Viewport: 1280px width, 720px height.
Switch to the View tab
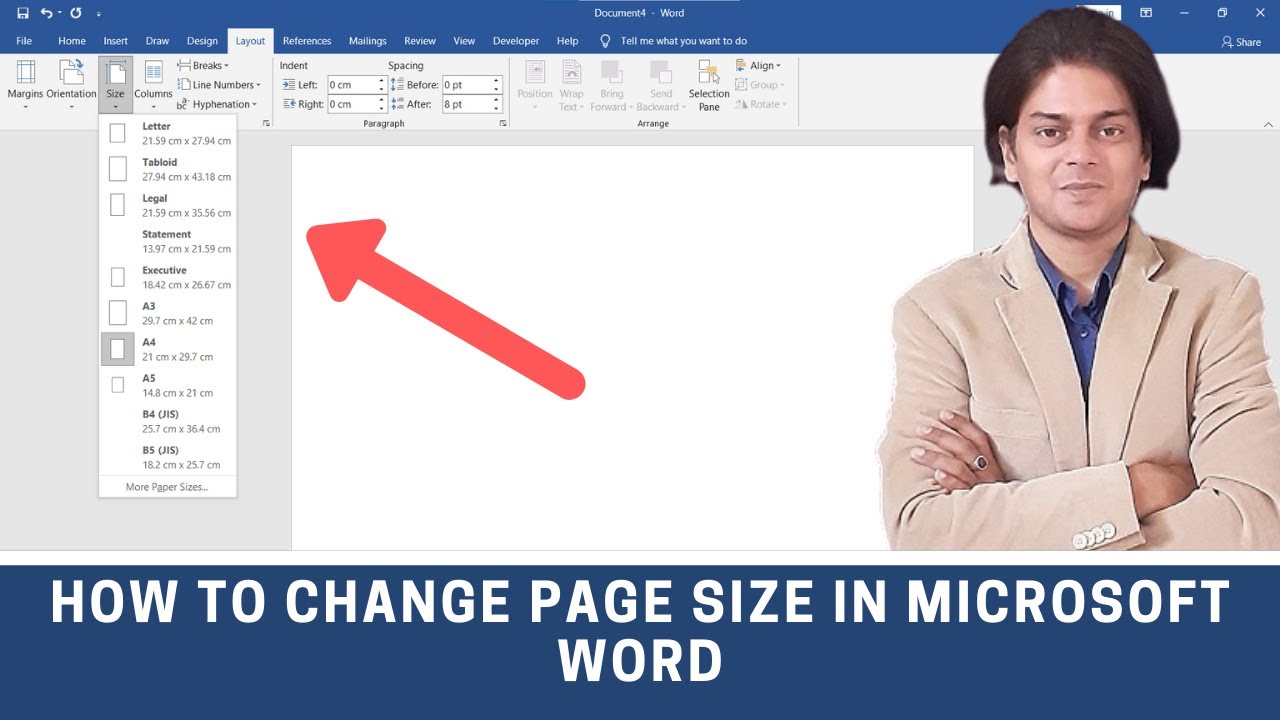(x=464, y=41)
